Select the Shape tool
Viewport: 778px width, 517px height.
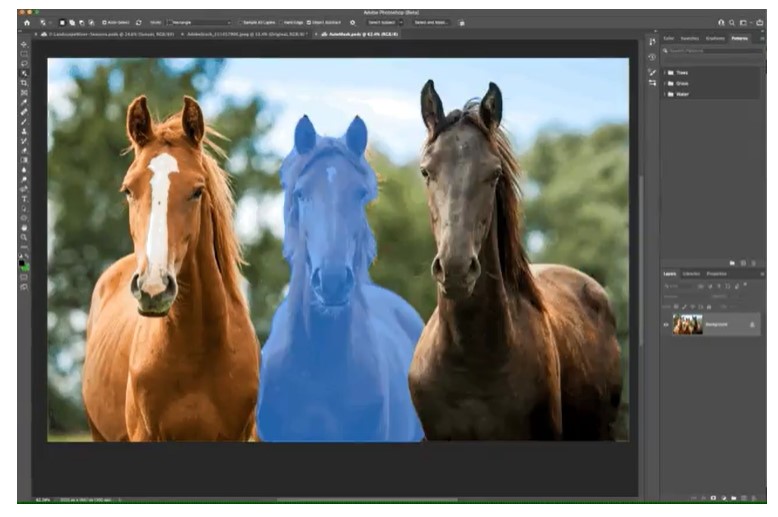[24, 218]
